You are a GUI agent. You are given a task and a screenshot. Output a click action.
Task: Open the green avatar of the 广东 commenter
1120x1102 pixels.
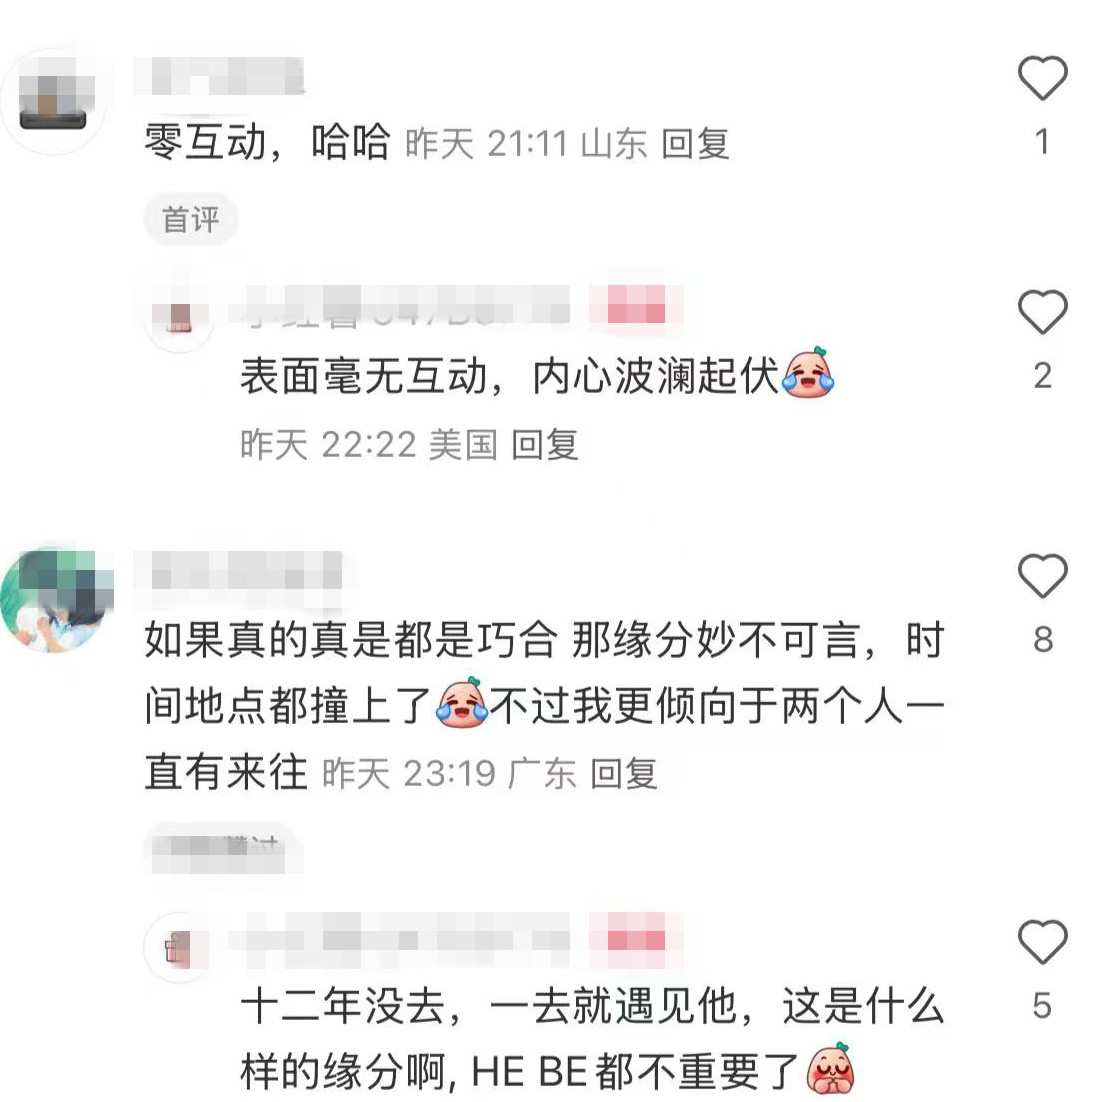(x=55, y=599)
